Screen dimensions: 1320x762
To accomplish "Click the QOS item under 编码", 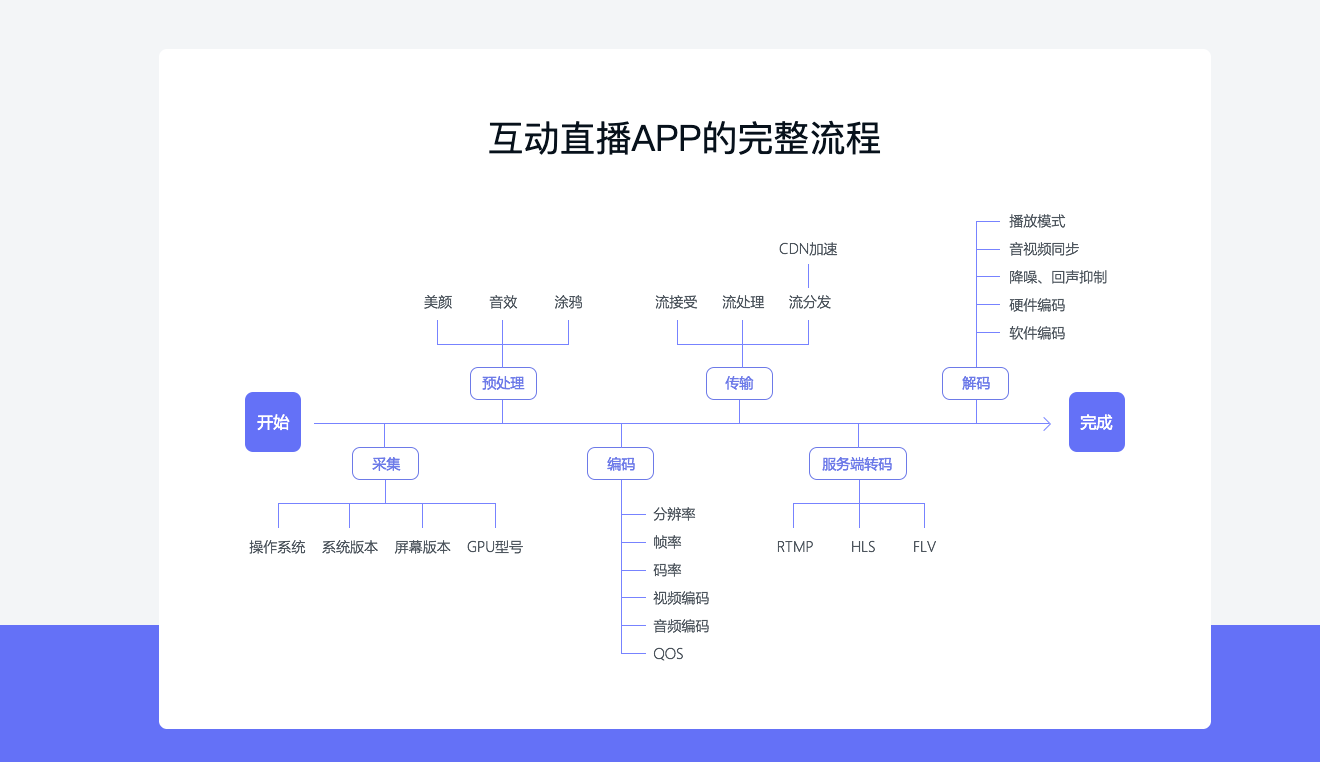I will [668, 654].
